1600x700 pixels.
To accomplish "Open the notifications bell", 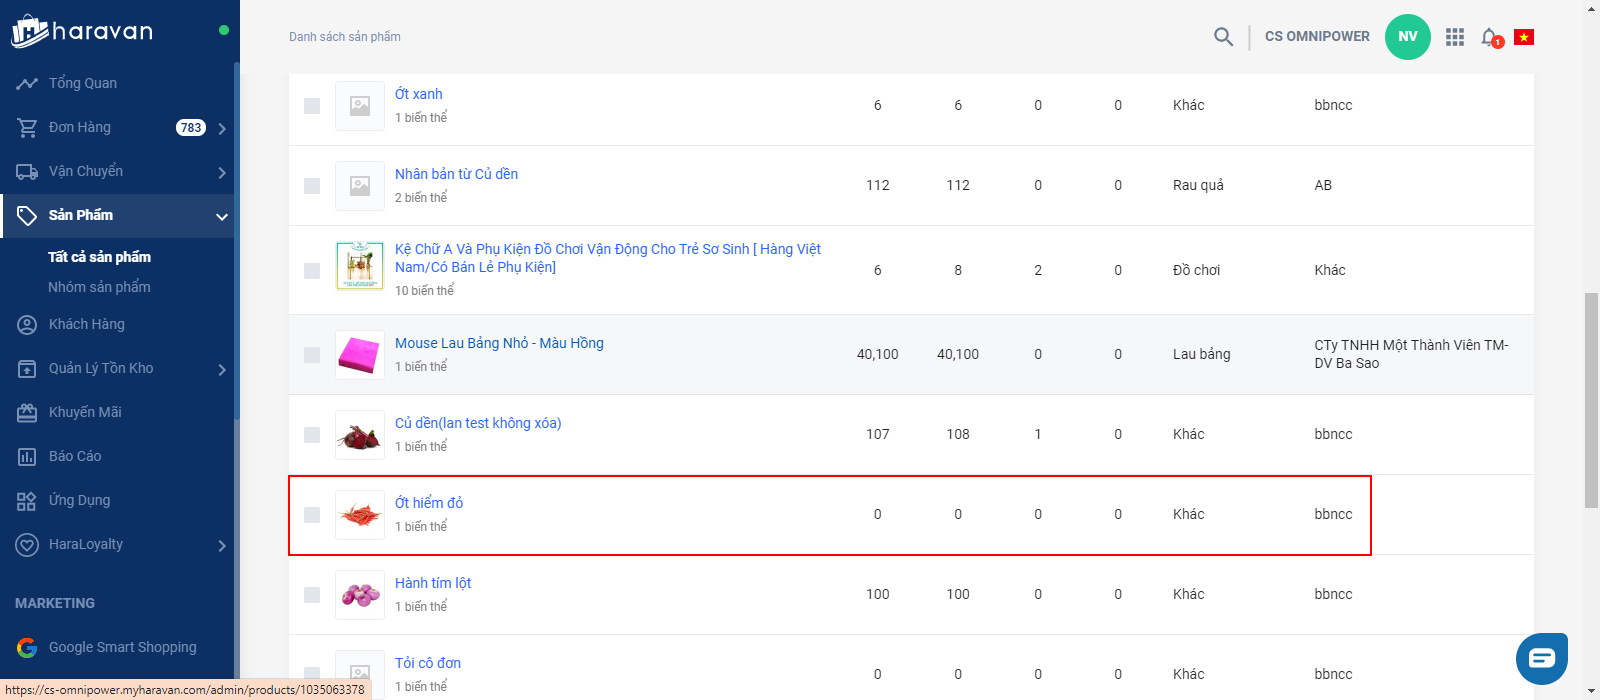I will [1490, 37].
